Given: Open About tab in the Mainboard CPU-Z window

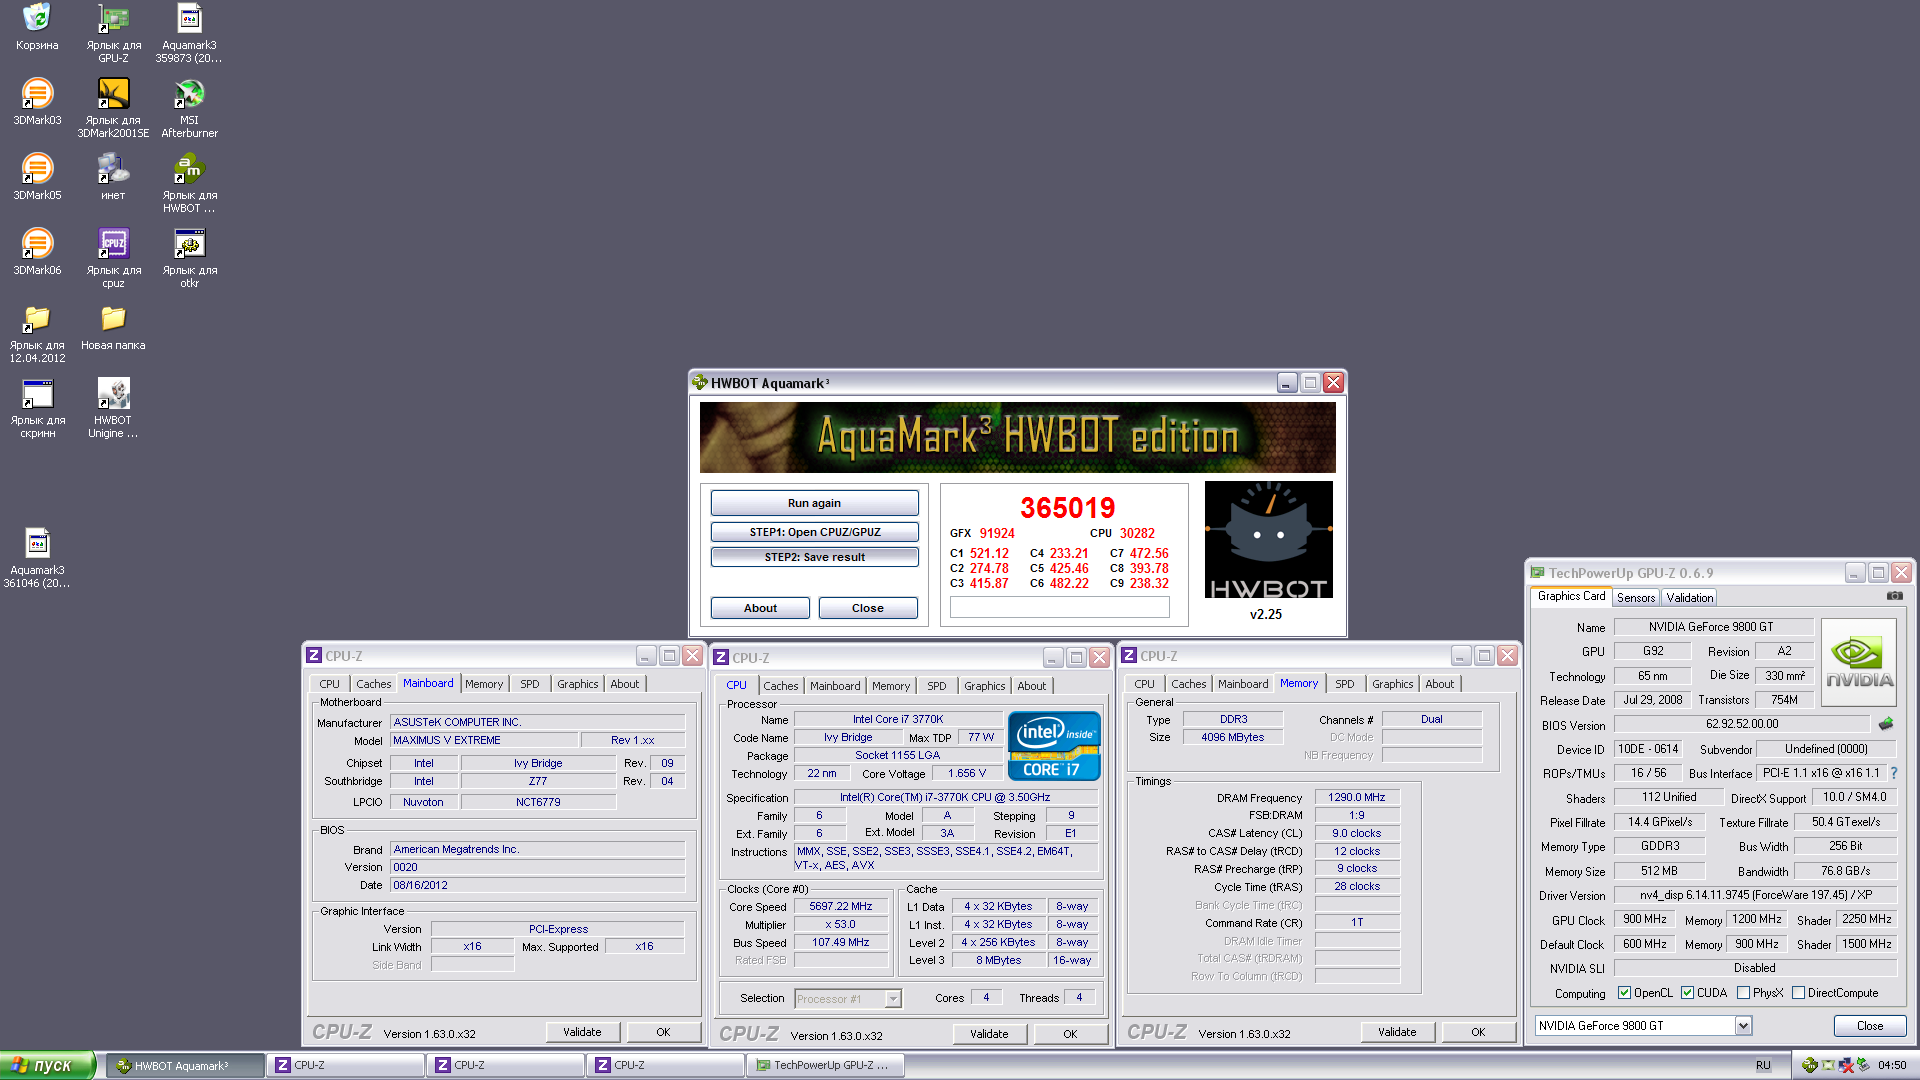Looking at the screenshot, I should (624, 684).
